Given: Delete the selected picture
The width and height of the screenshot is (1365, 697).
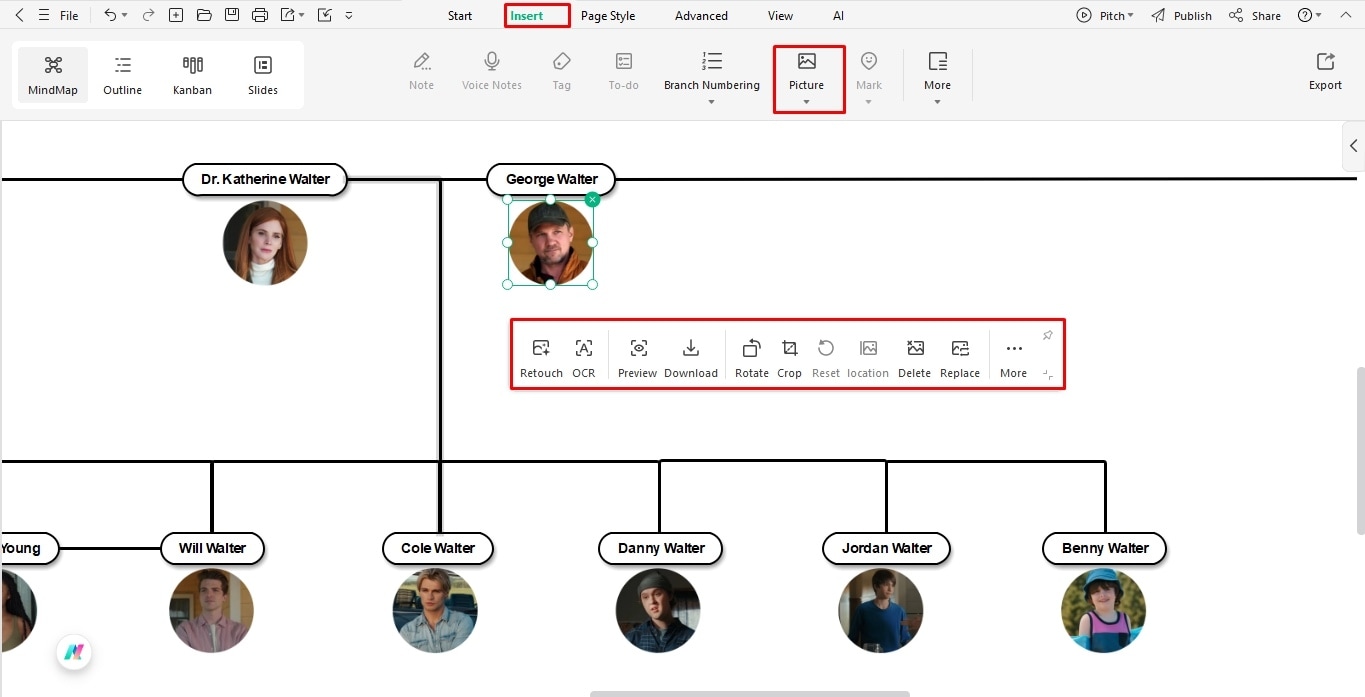Looking at the screenshot, I should coord(914,355).
